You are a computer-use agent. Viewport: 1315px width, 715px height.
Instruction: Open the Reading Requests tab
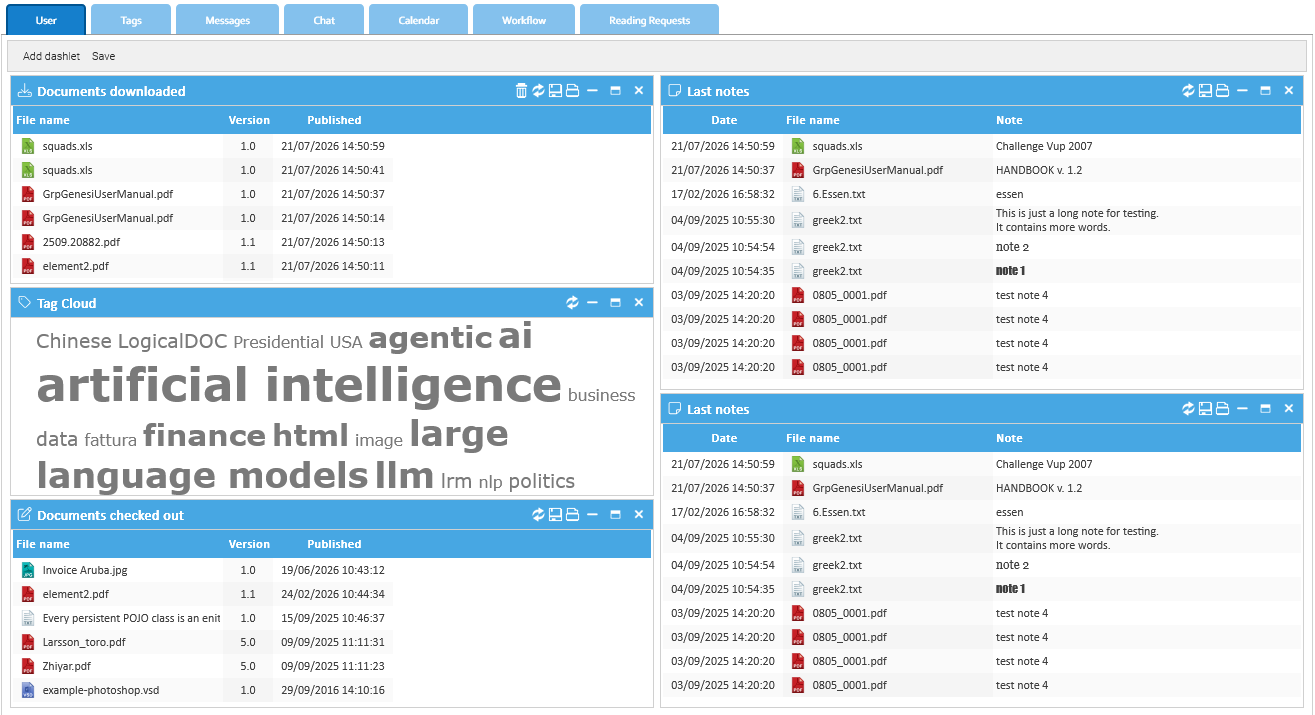(649, 20)
